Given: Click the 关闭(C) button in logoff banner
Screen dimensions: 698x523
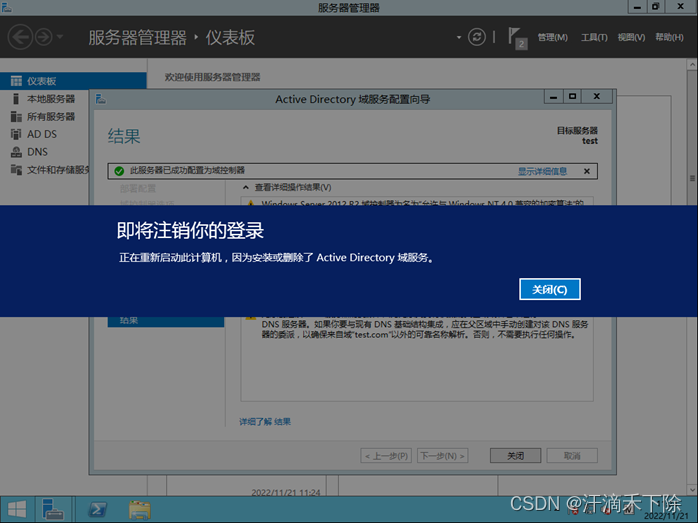Looking at the screenshot, I should point(550,289).
